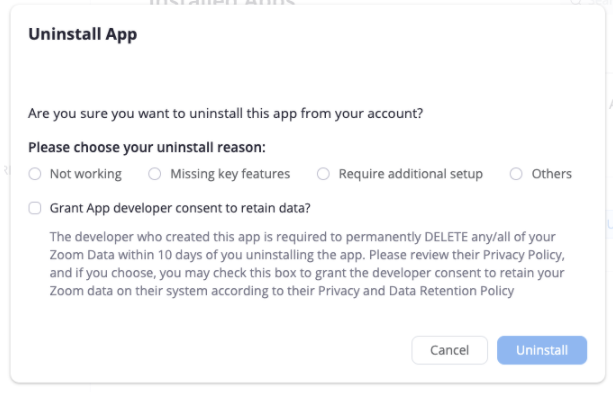Click the data deletion policy description paragraph
The image size is (616, 393).
click(307, 264)
